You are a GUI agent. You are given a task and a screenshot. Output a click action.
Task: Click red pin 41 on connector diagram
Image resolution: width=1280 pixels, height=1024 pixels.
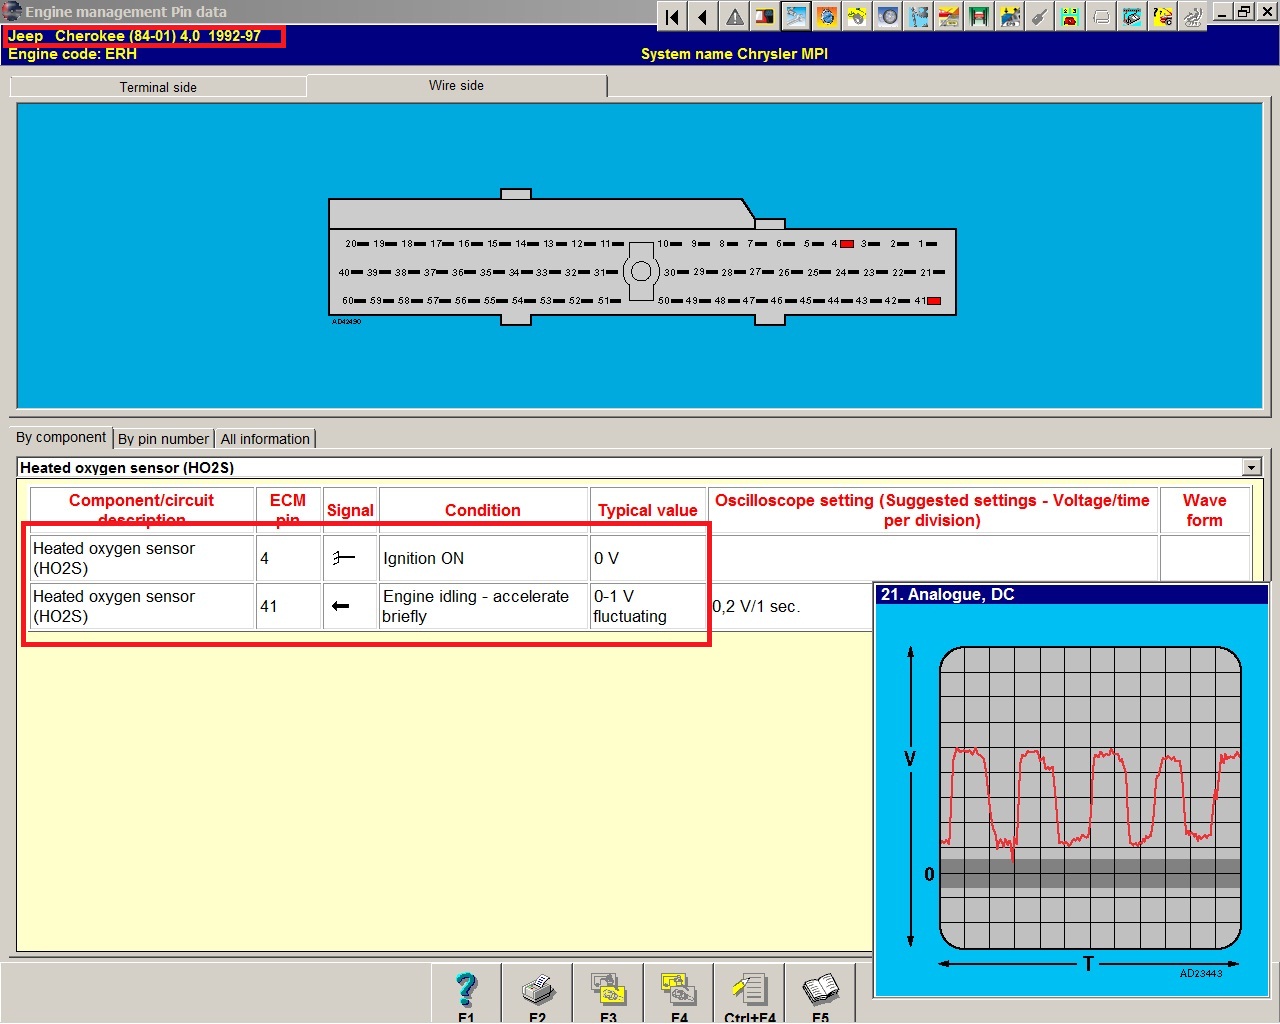(934, 301)
